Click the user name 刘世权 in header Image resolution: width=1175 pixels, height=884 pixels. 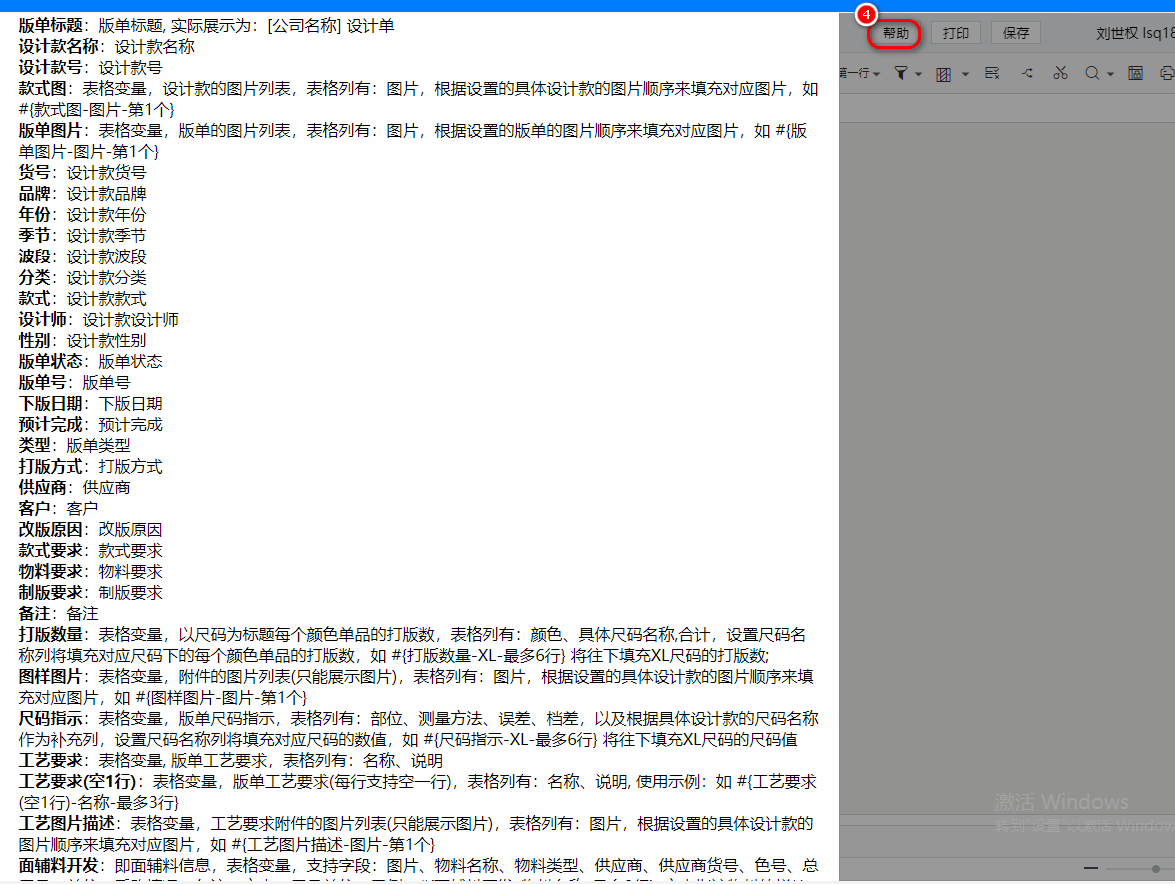pos(1118,33)
